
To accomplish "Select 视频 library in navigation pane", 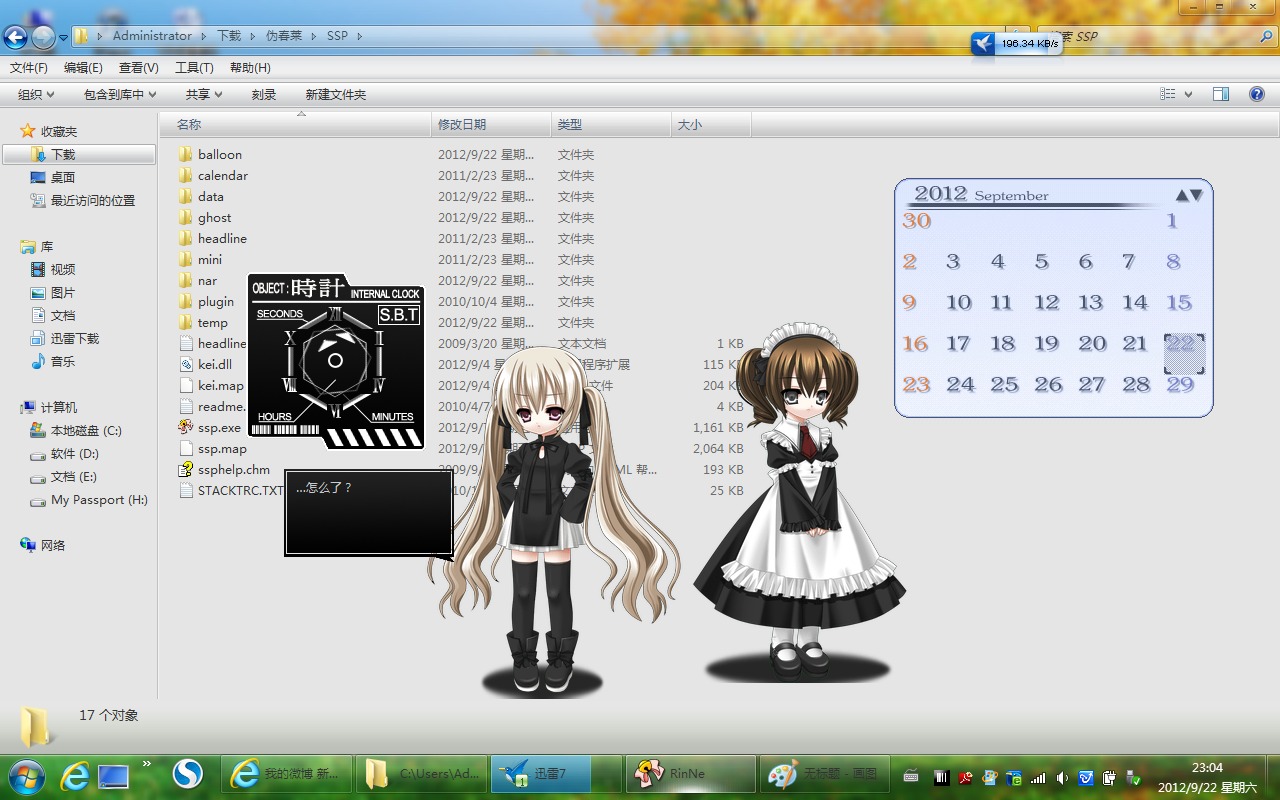I will 63,270.
